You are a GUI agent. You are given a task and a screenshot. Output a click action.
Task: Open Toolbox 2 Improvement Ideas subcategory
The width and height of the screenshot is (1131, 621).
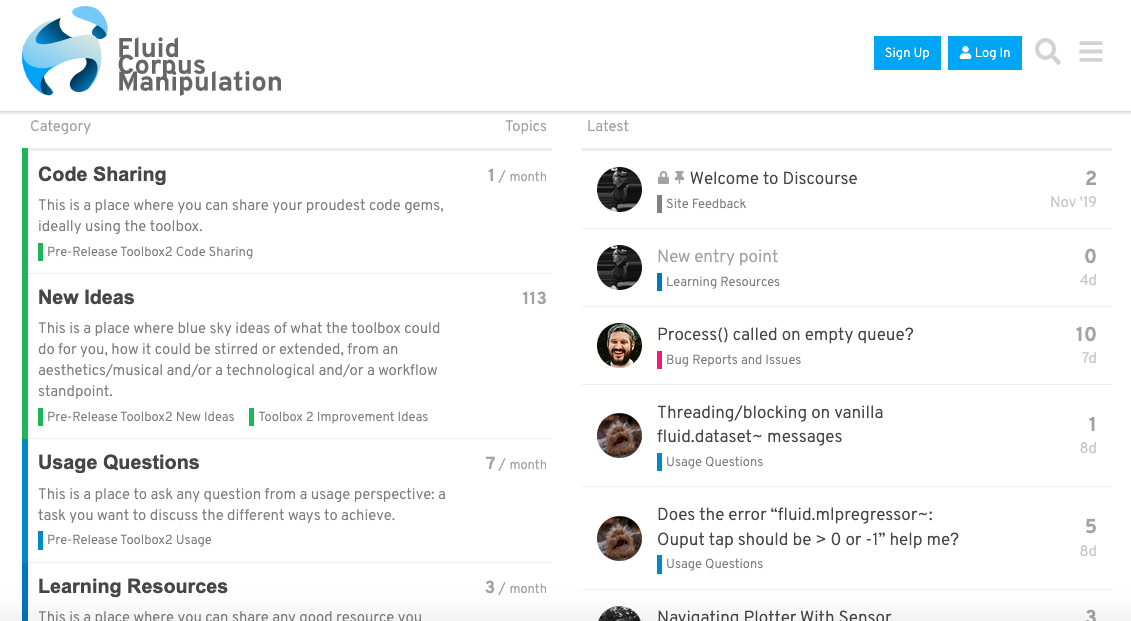(x=338, y=417)
